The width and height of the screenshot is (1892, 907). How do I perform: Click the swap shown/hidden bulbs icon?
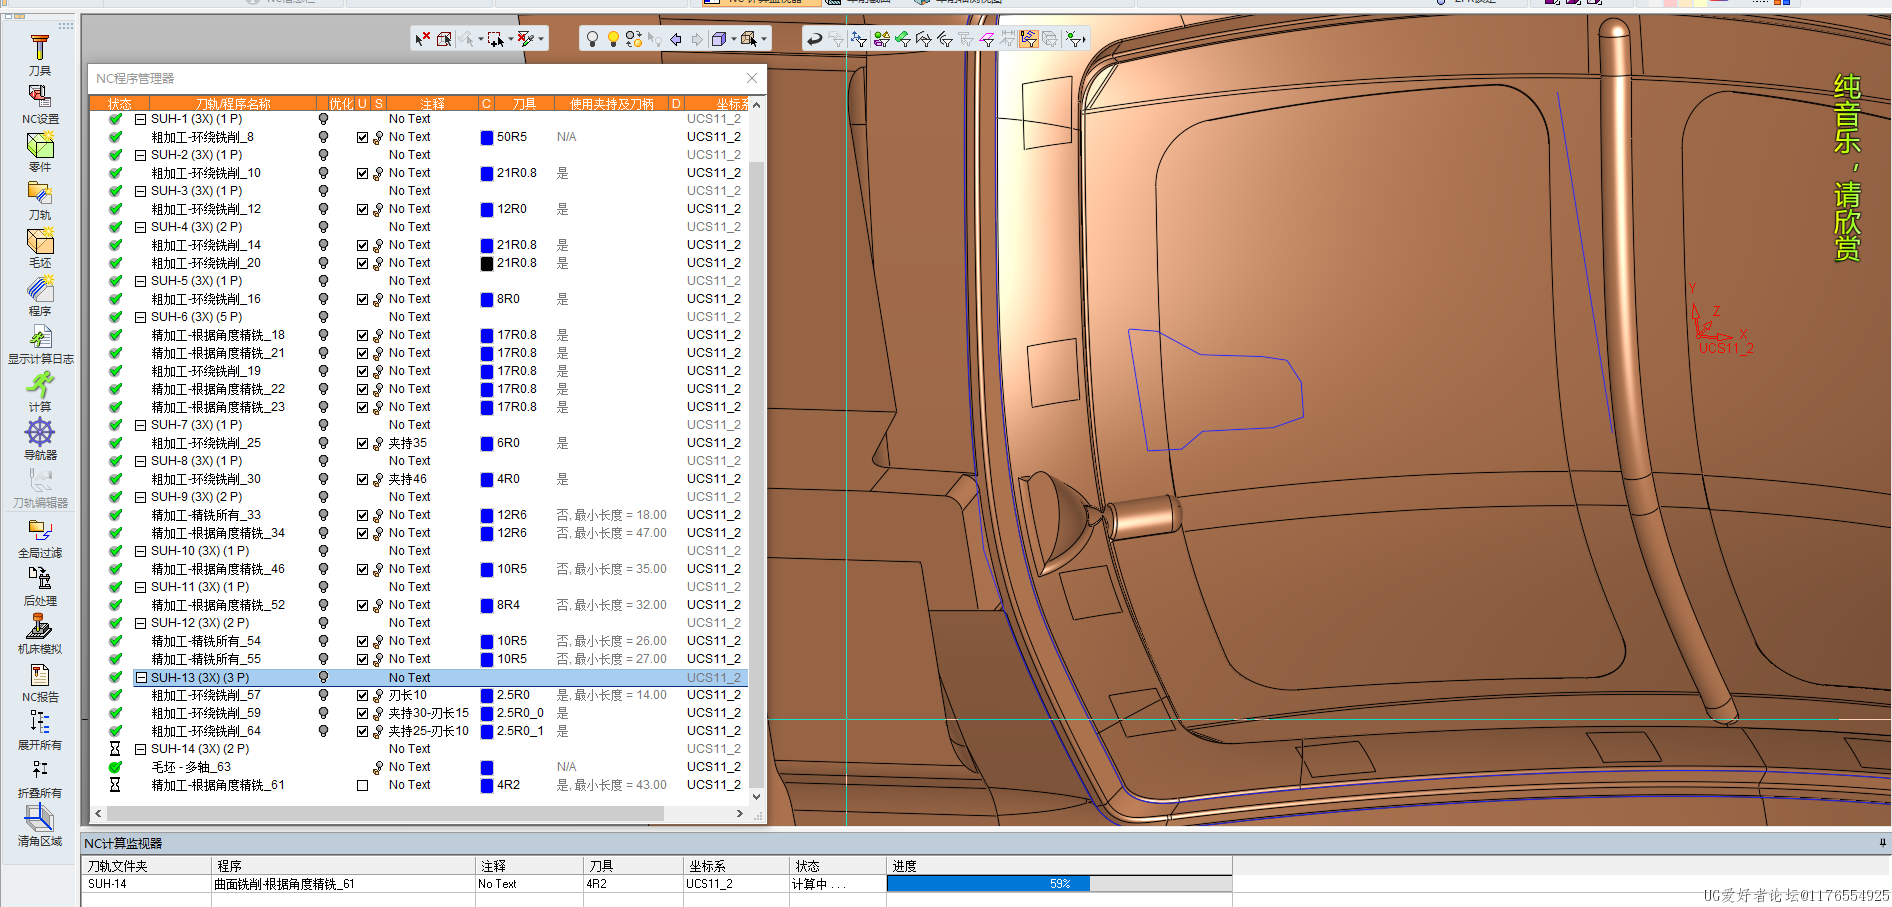pos(634,39)
